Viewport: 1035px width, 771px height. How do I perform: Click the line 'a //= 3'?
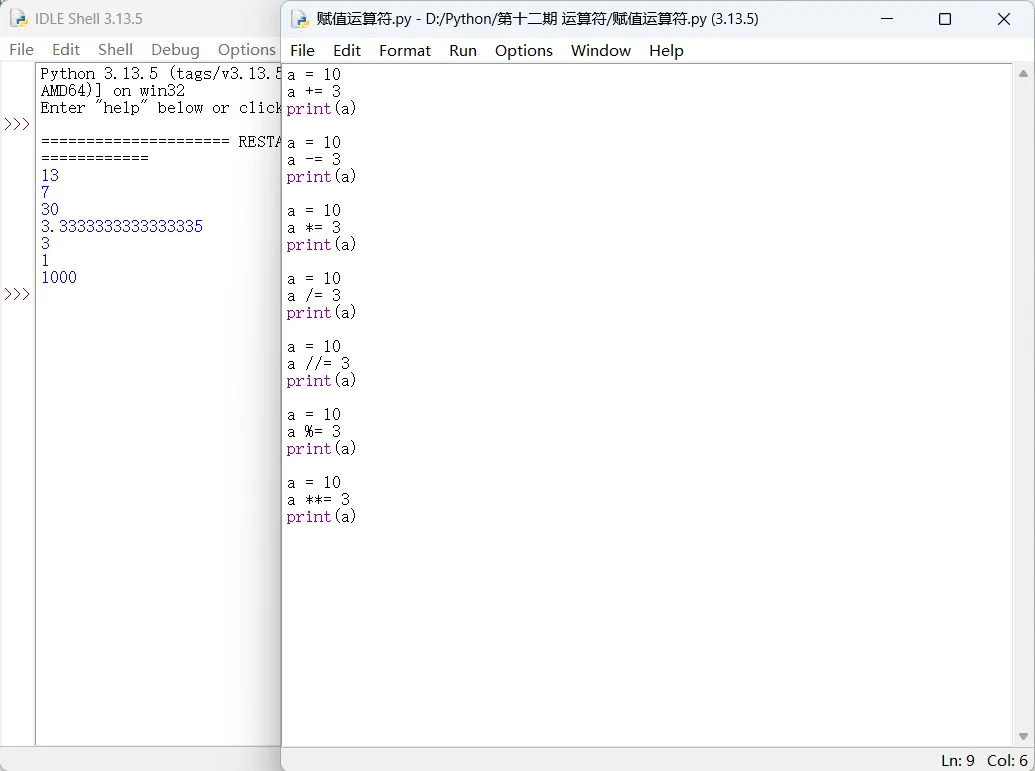[318, 364]
